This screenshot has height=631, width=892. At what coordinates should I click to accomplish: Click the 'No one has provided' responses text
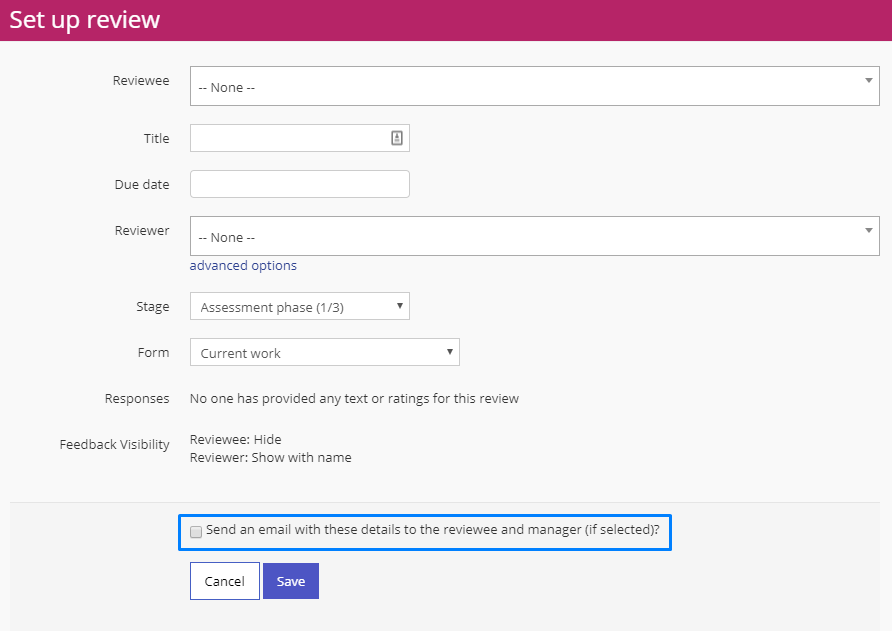pos(354,398)
